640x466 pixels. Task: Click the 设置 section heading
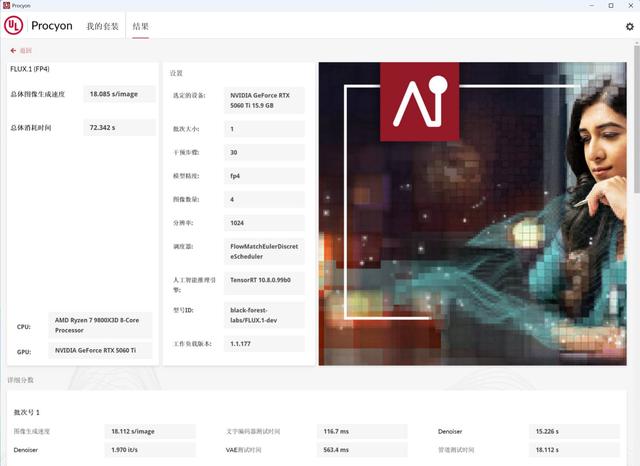(x=176, y=73)
